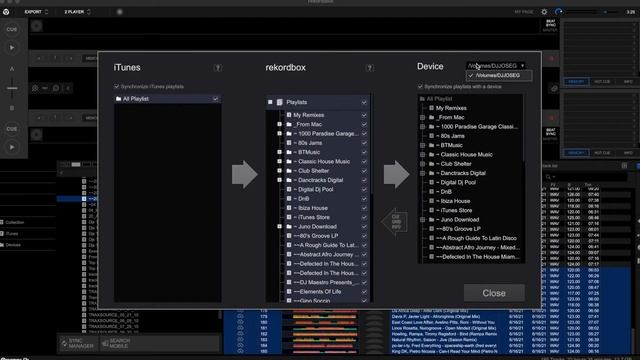The height and width of the screenshot is (360, 640).
Task: Click deck 1 play button
Action: [x=12, y=48]
